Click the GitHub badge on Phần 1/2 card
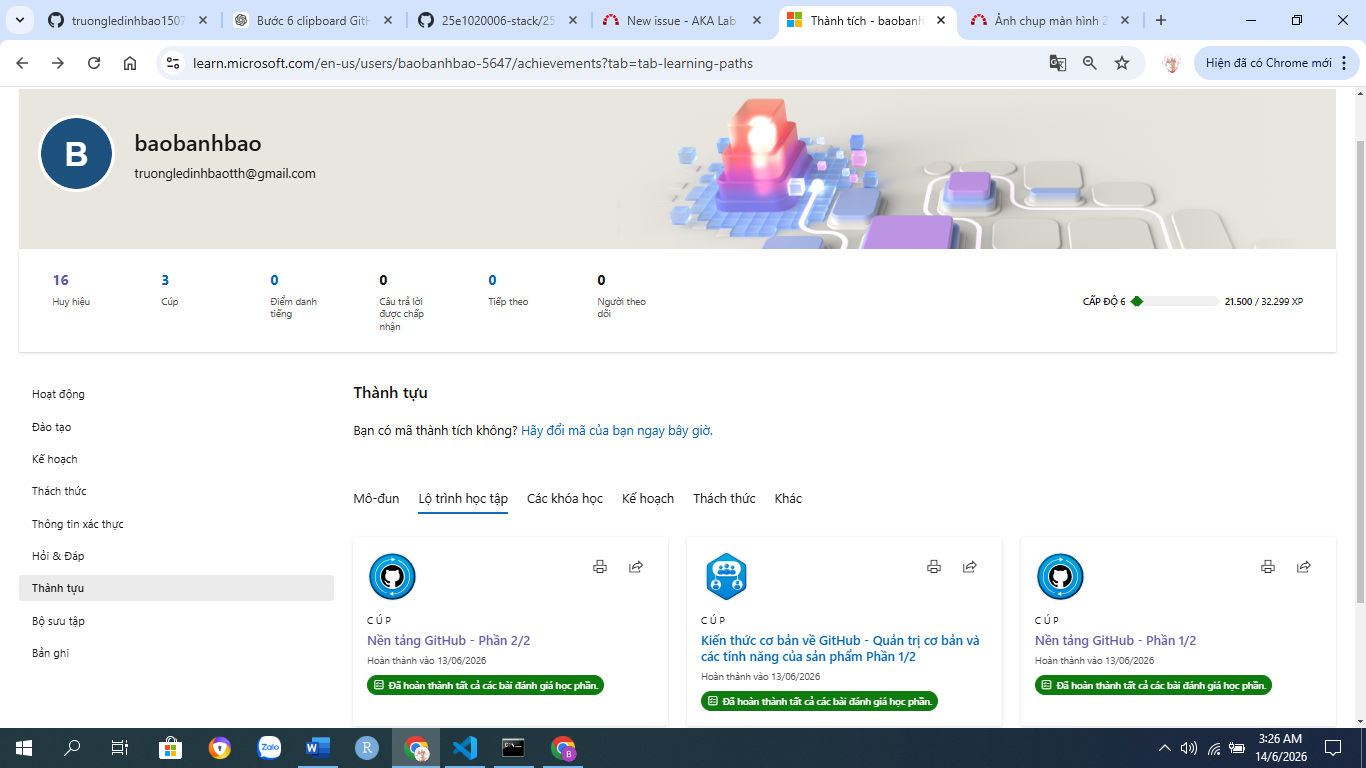The width and height of the screenshot is (1366, 768). 1060,577
